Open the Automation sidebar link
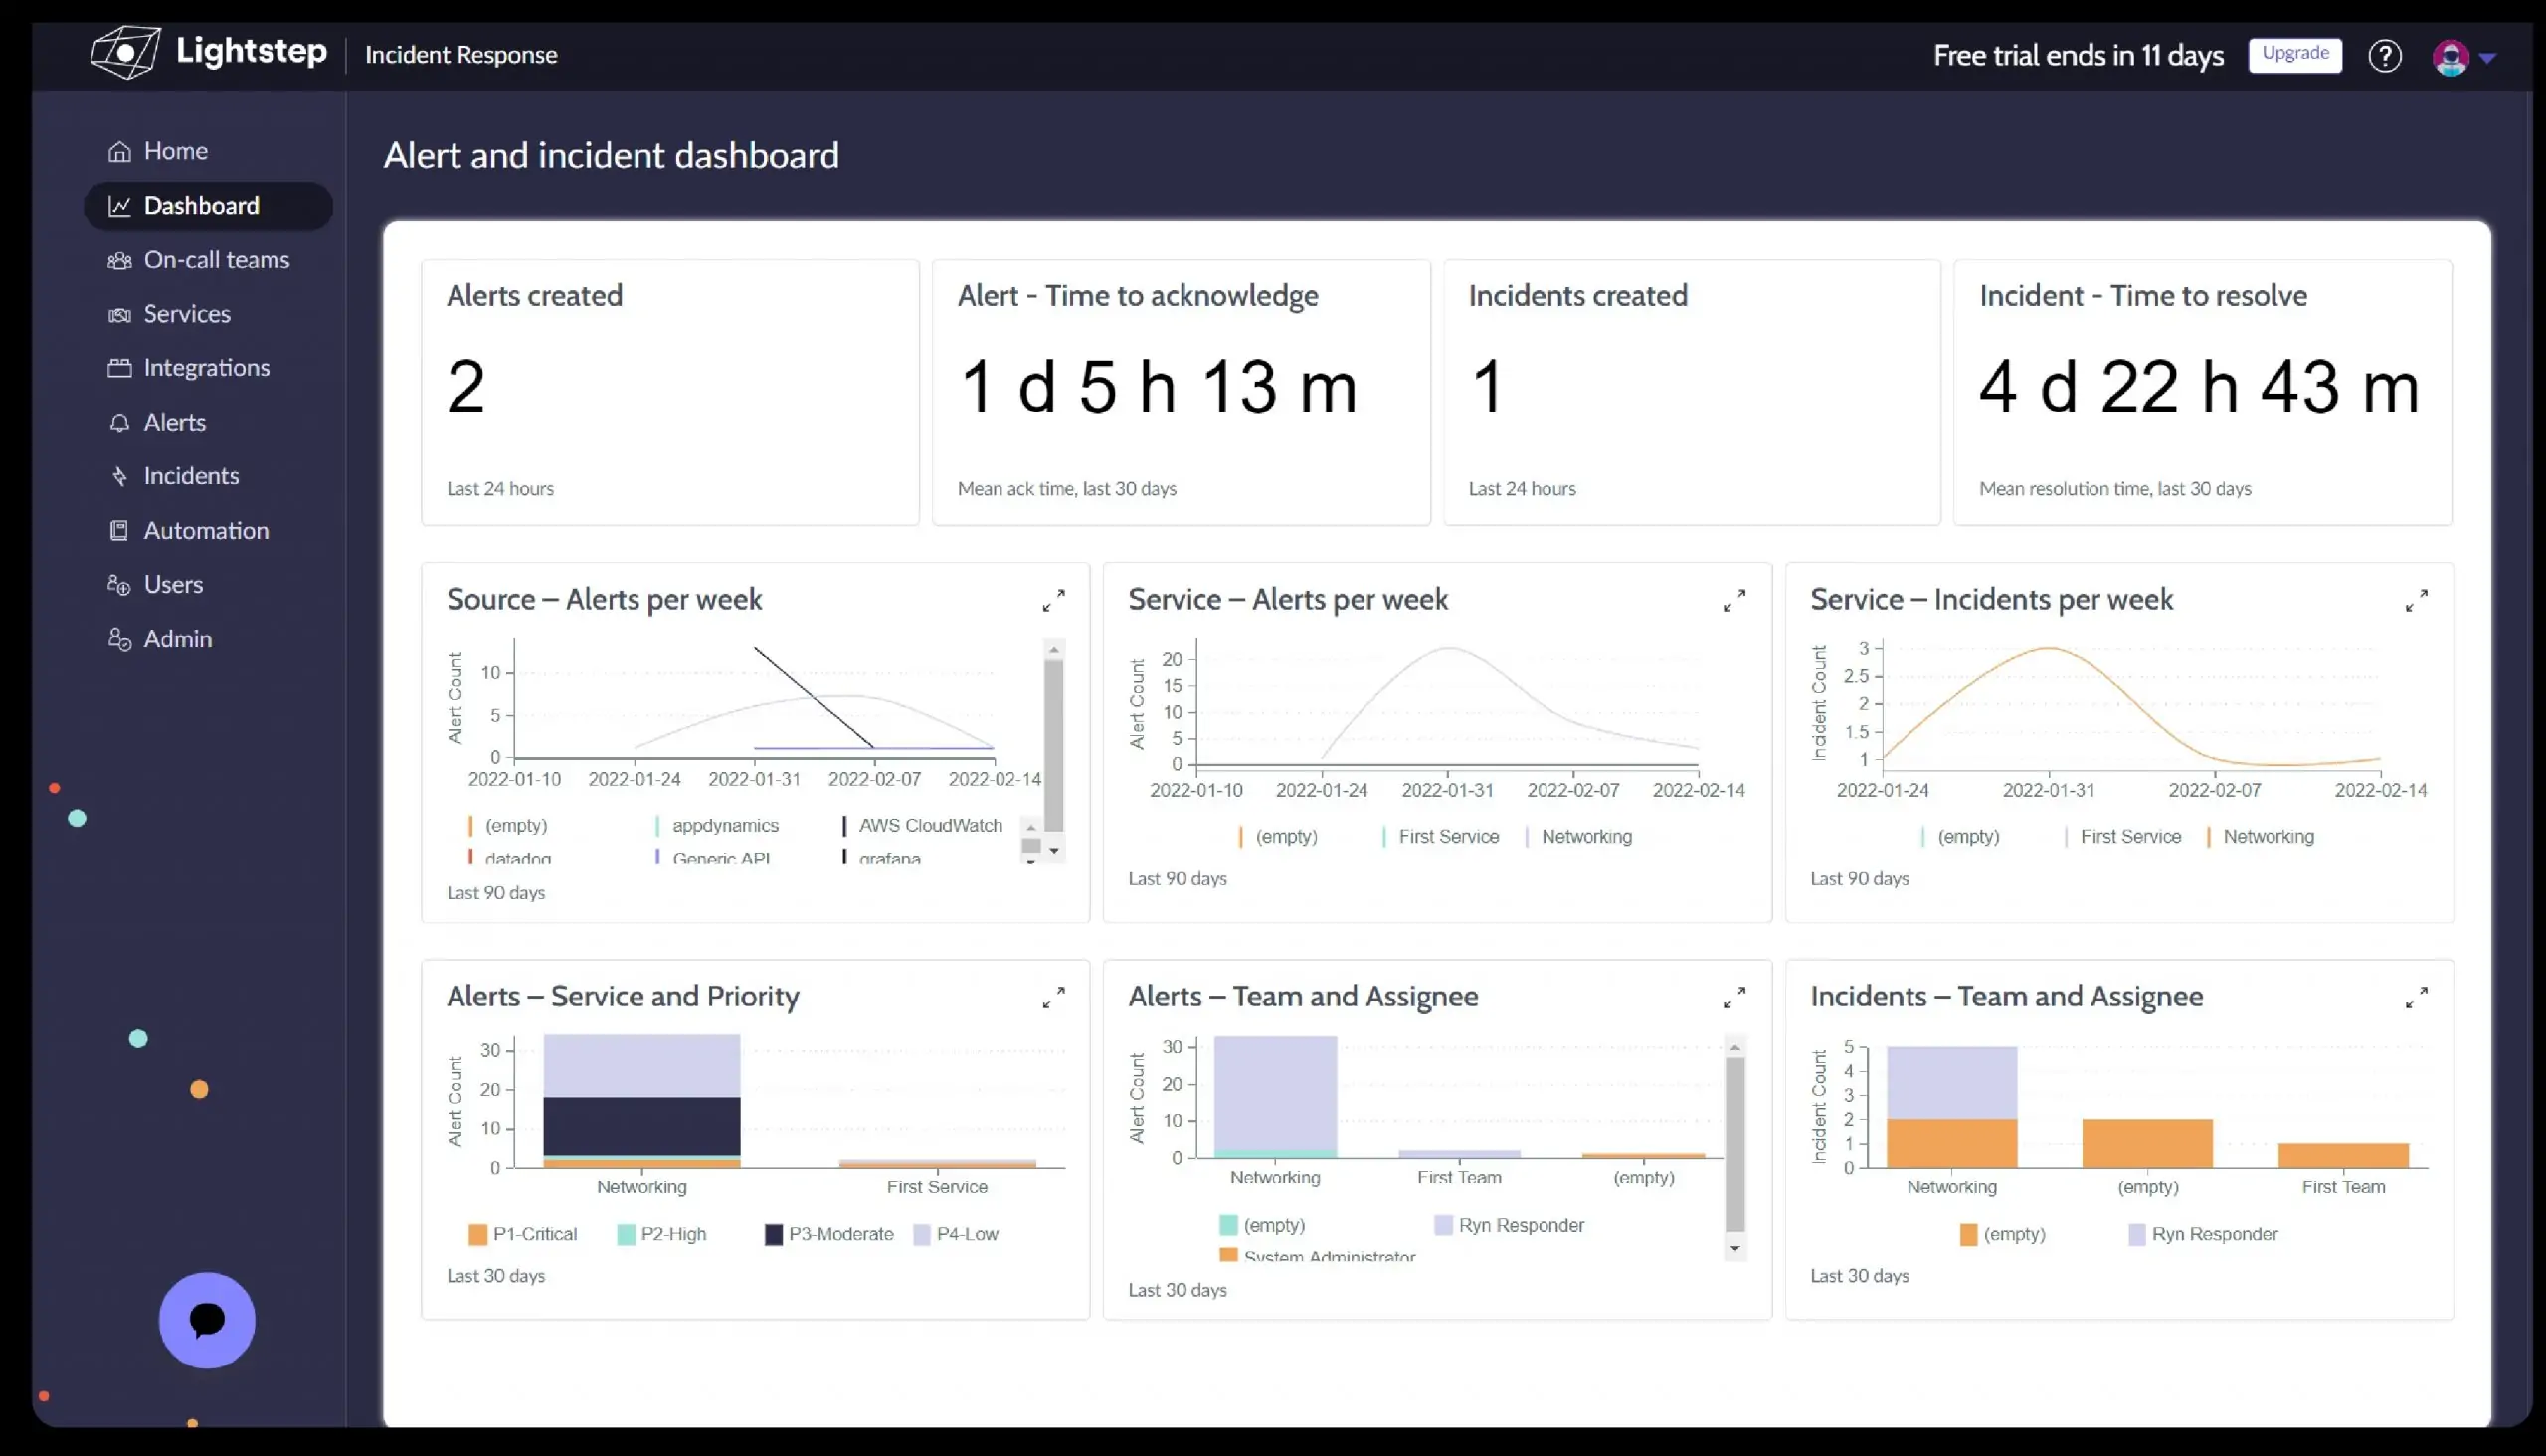This screenshot has width=2546, height=1456. point(205,531)
